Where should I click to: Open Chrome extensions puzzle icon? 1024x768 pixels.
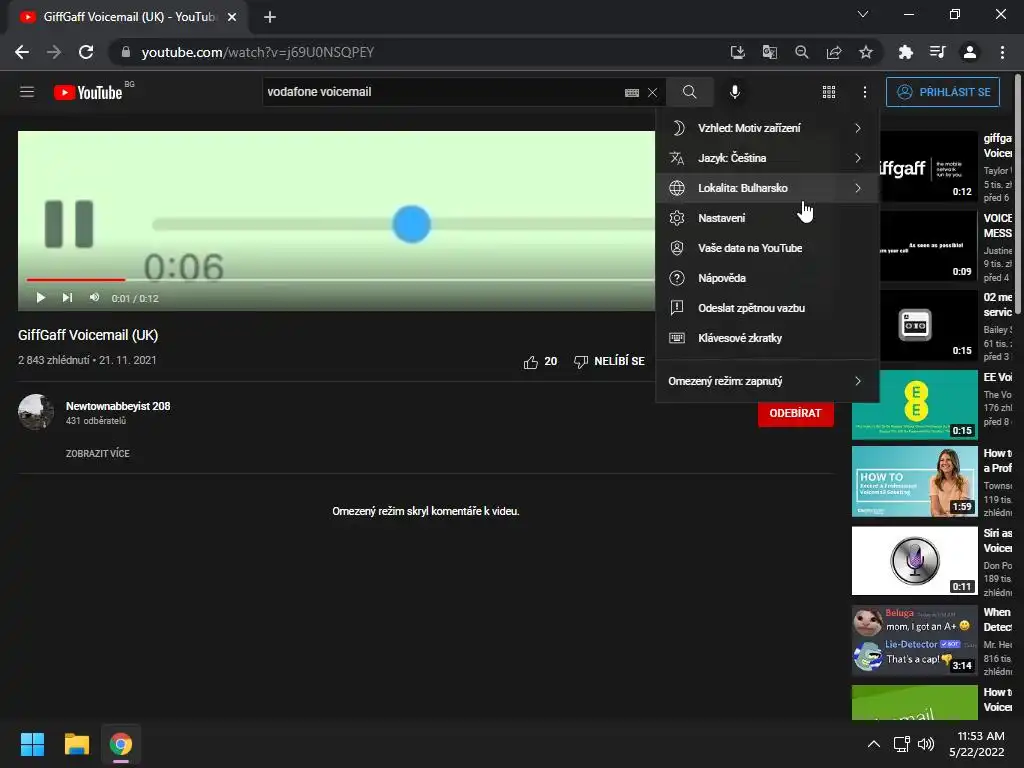pos(905,52)
